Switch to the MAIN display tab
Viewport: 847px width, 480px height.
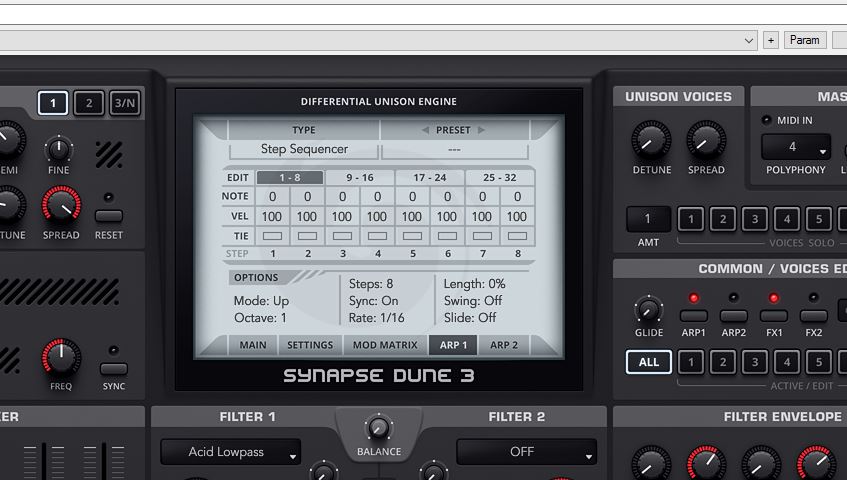click(x=253, y=345)
